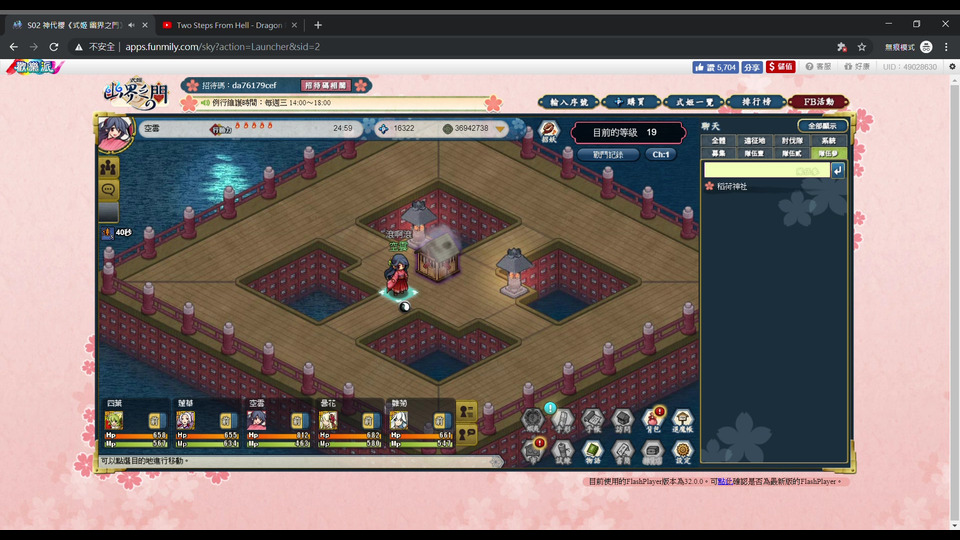Click the 輸入序號 button
This screenshot has width=960, height=540.
569,102
